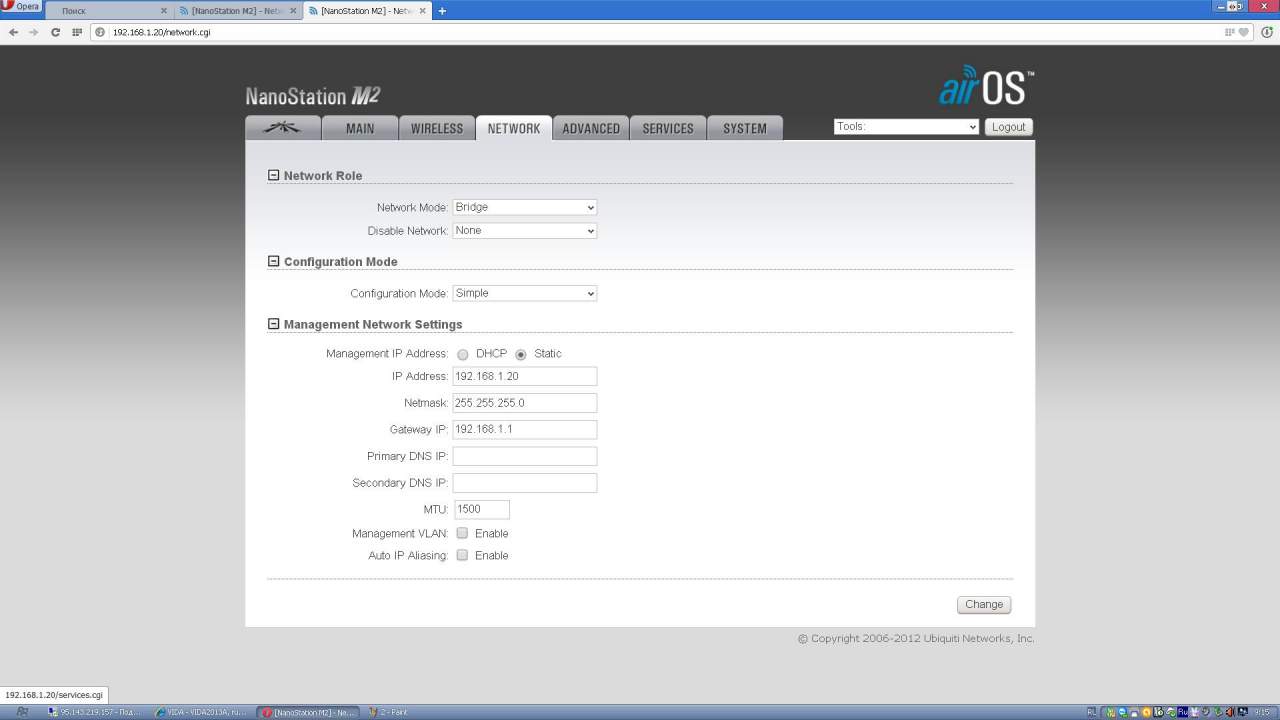Select DHCP for Management IP Address
1280x720 pixels.
coord(463,354)
